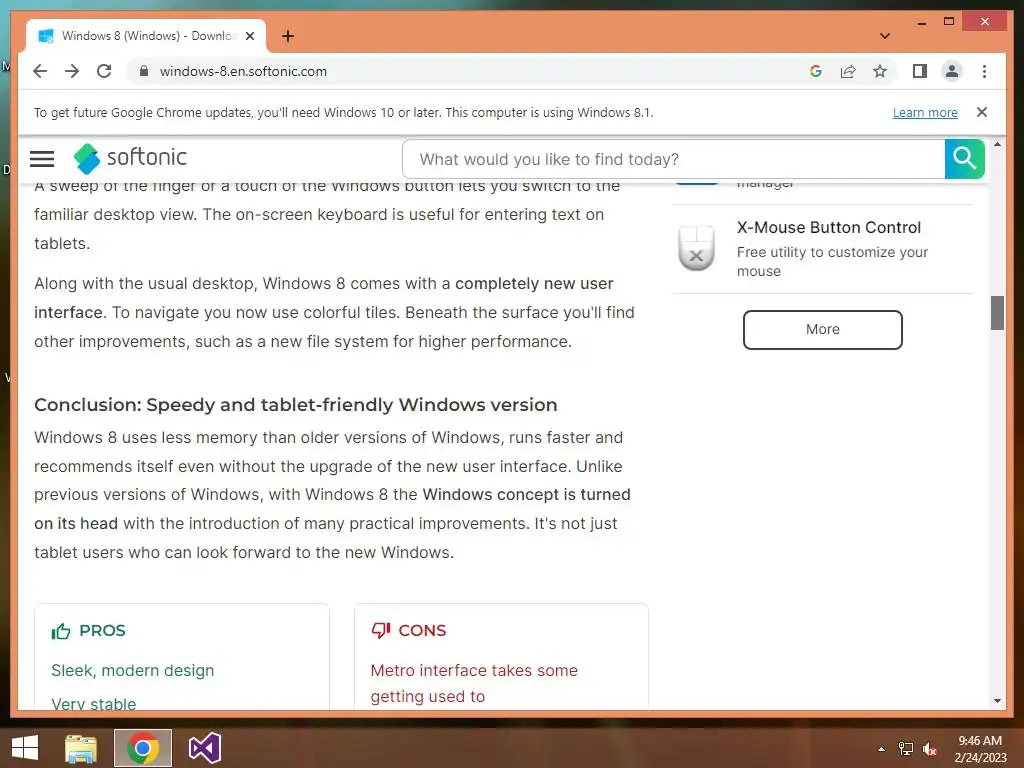
Task: Open Chrome three-dot menu
Action: (984, 71)
